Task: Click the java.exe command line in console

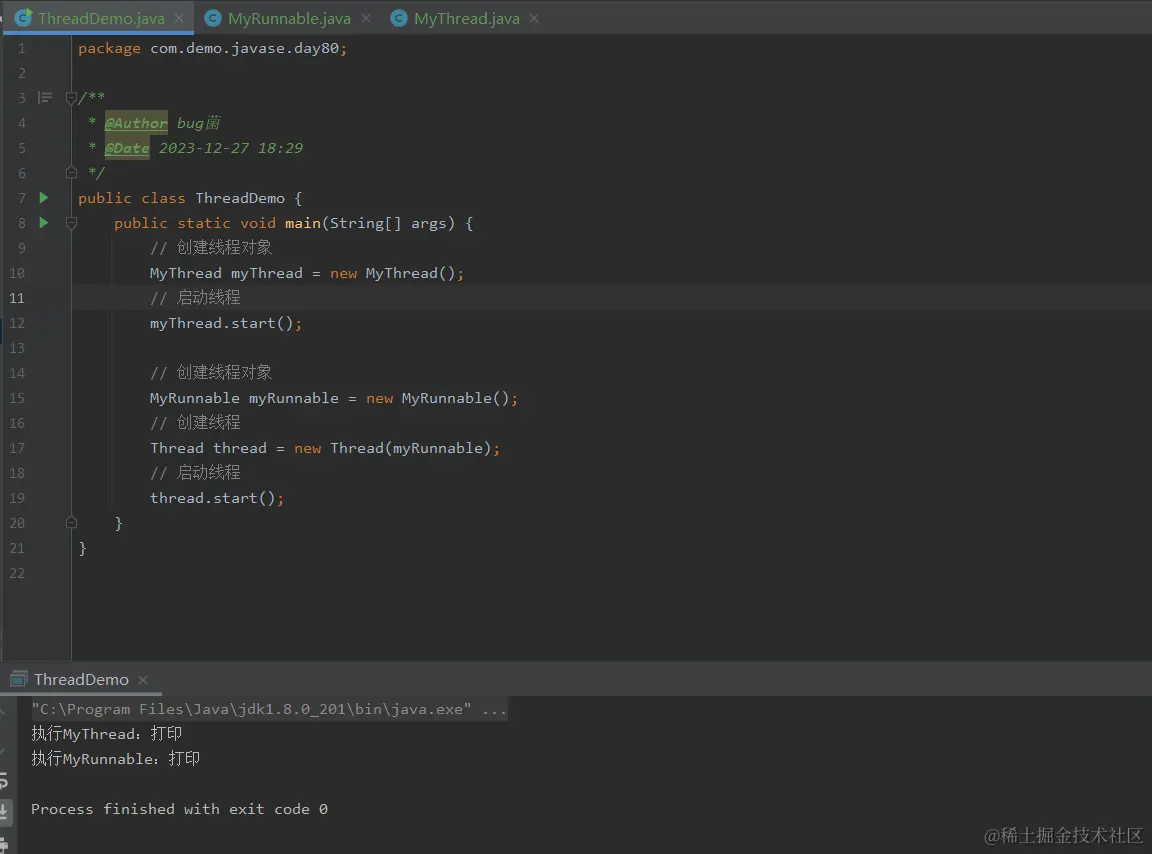Action: click(x=269, y=709)
